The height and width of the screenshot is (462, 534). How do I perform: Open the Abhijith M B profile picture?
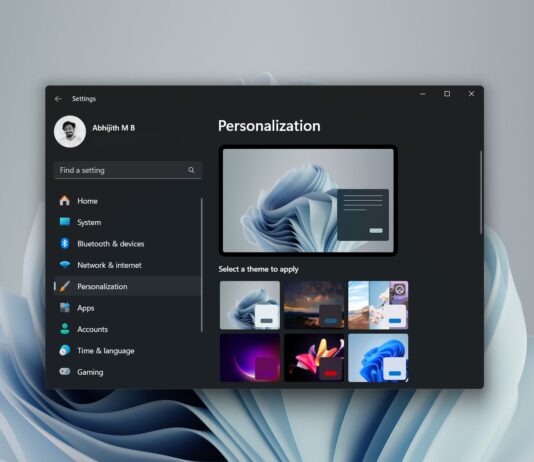70,131
